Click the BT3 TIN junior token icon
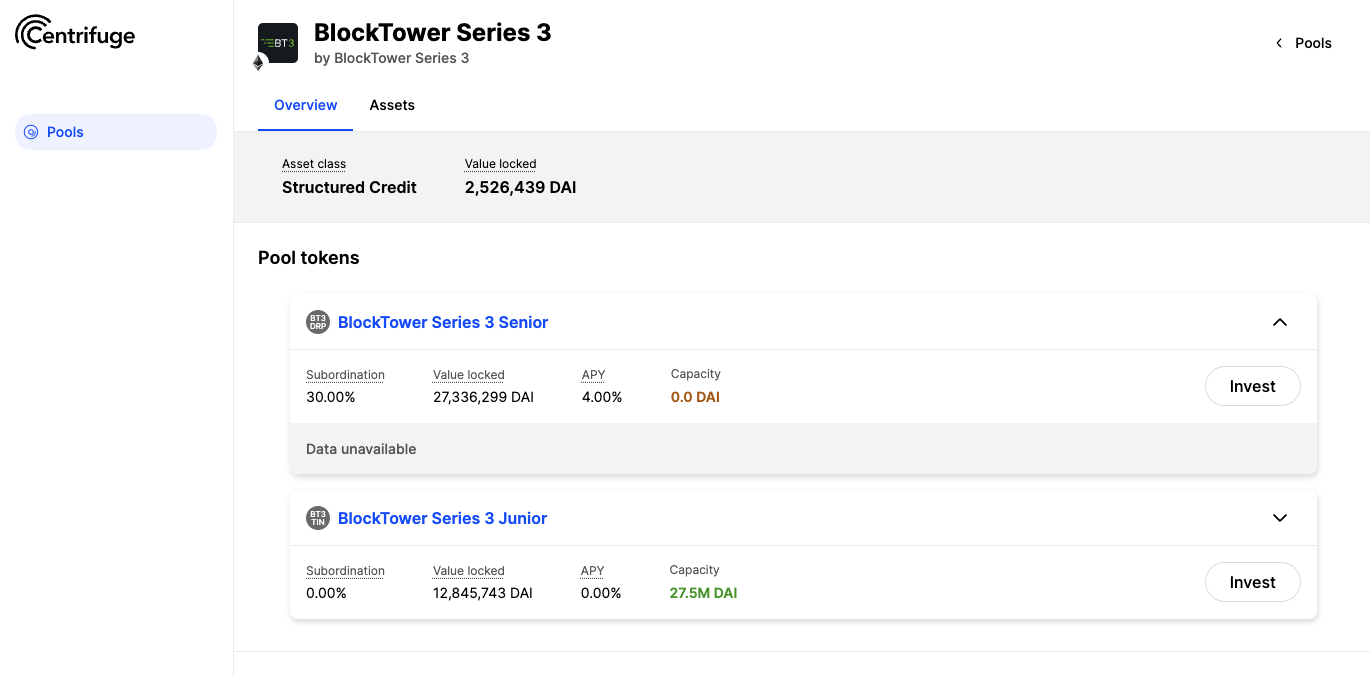This screenshot has height=677, width=1370. click(x=317, y=518)
